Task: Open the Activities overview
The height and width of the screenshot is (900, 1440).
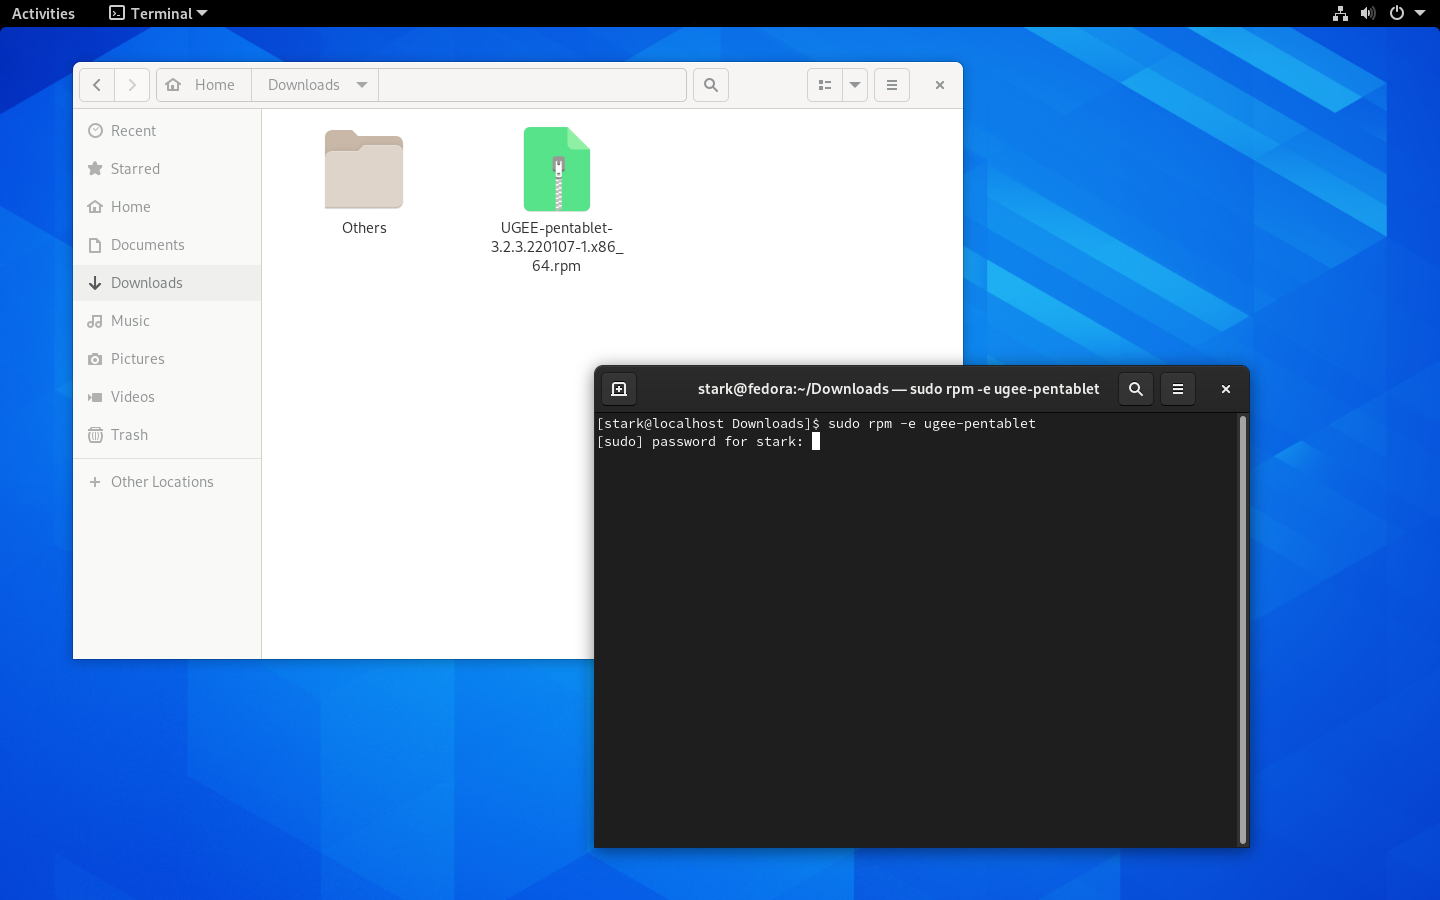Action: click(43, 13)
